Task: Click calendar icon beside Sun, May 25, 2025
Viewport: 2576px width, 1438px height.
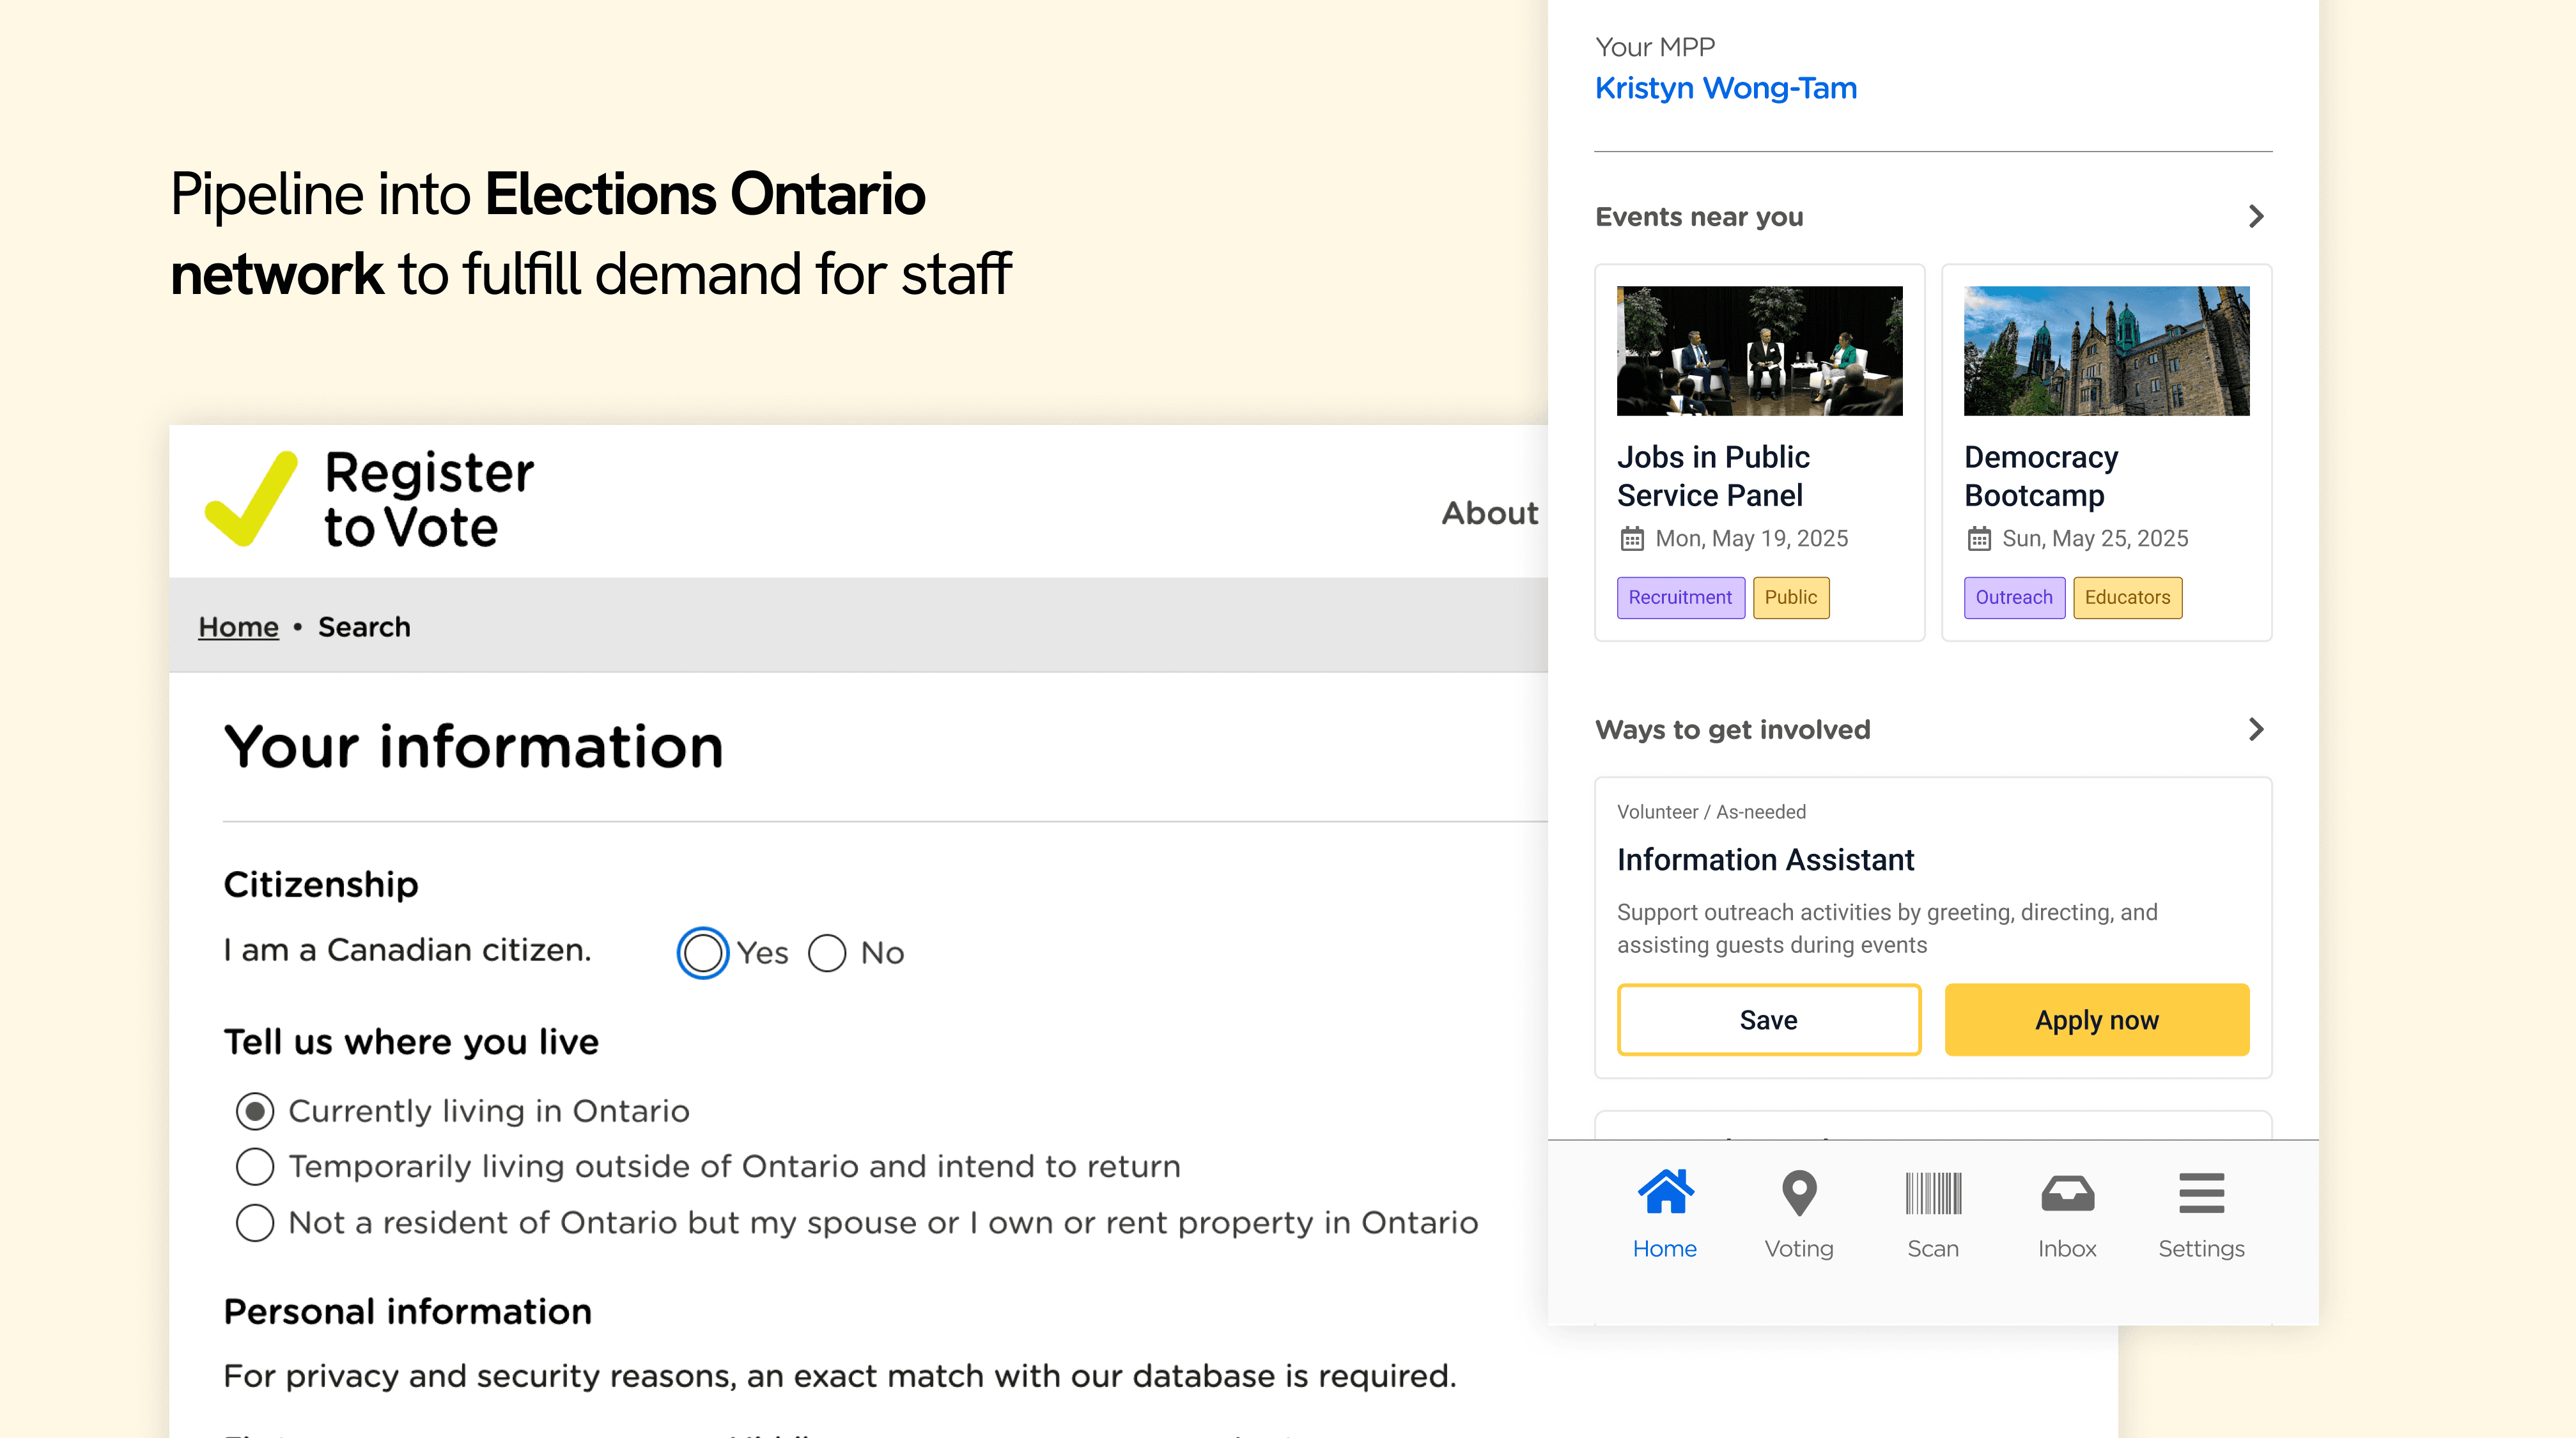Action: (x=1978, y=539)
